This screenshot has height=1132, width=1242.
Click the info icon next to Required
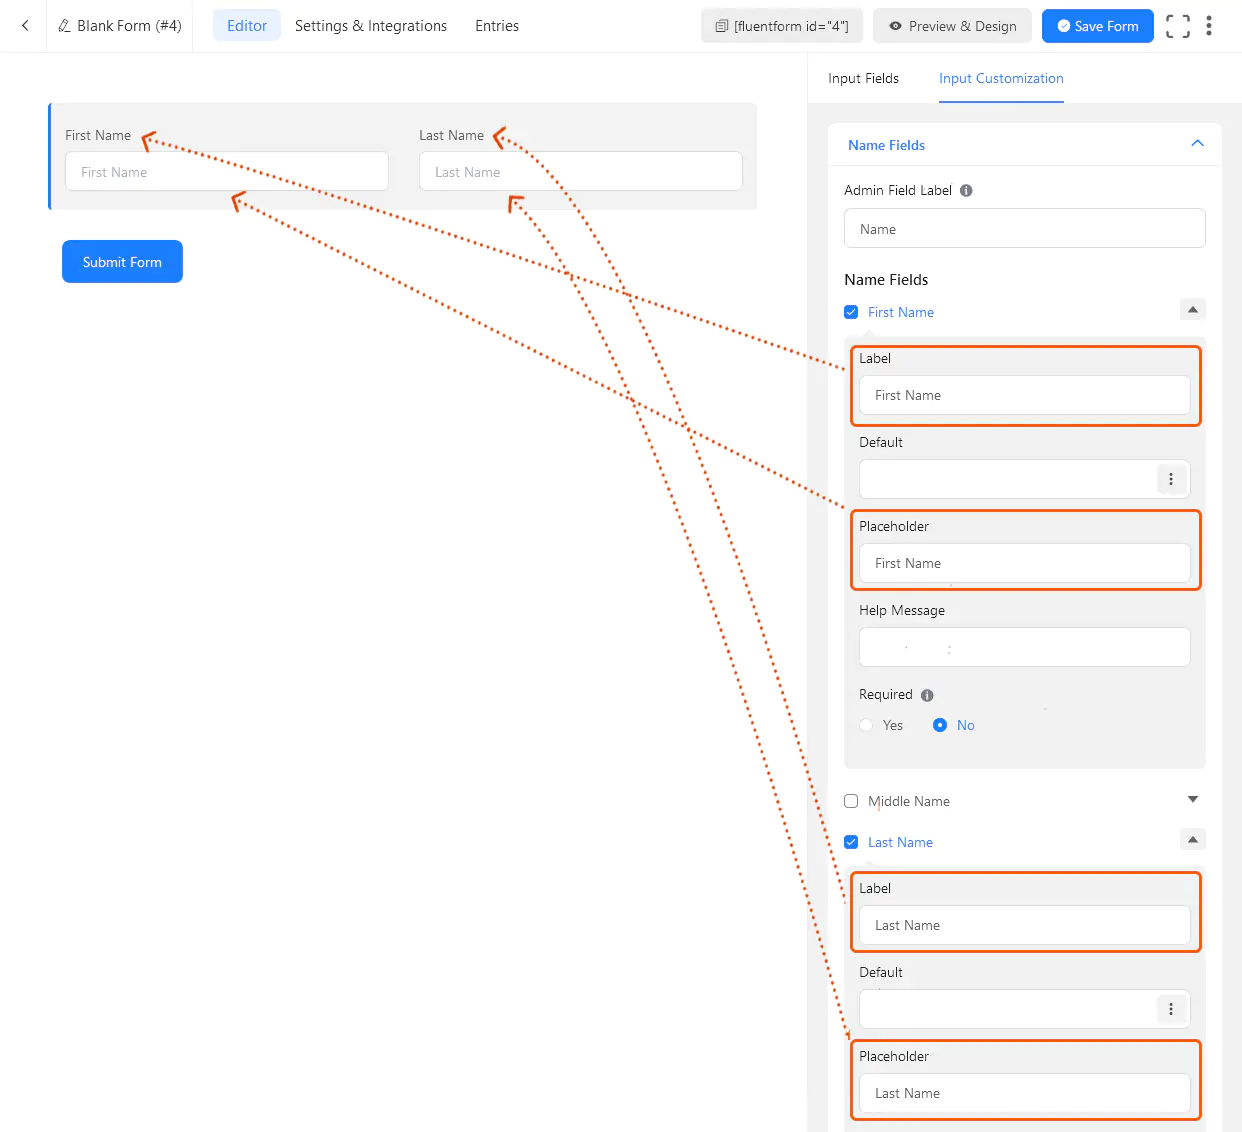(926, 694)
